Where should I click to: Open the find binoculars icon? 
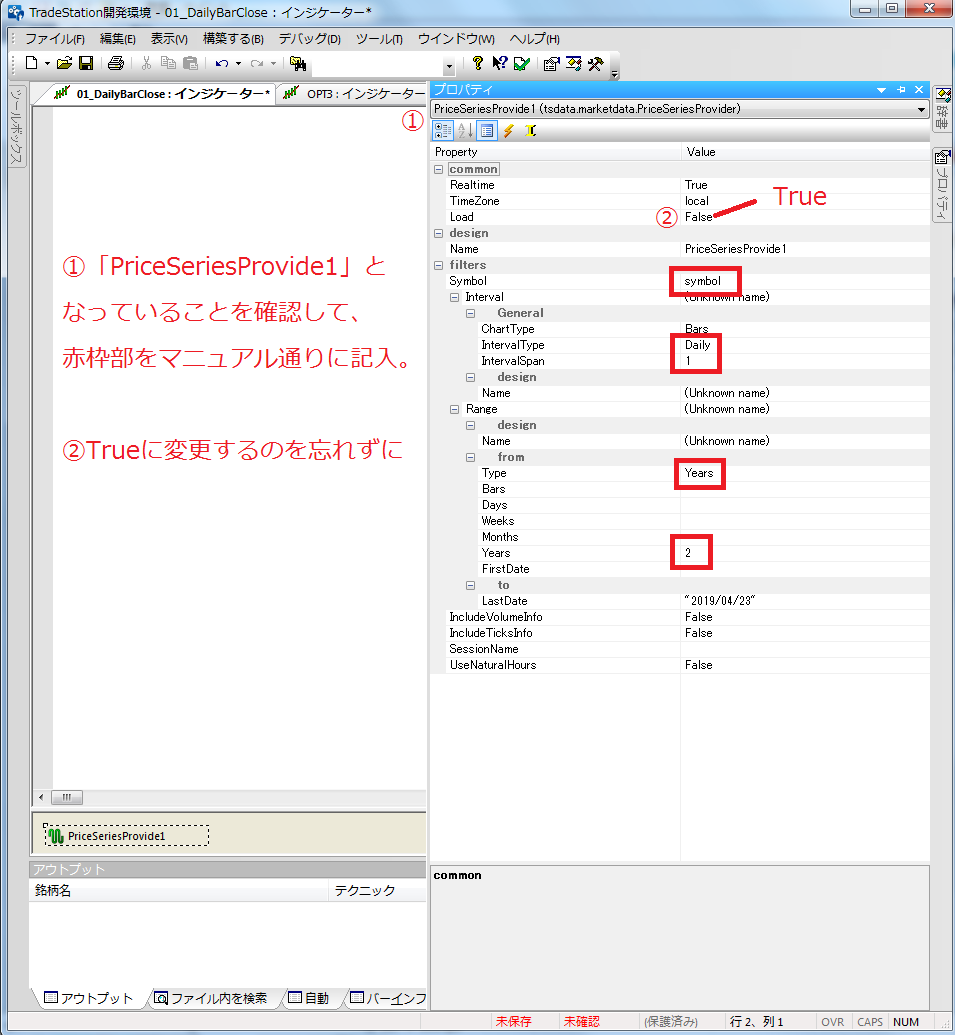point(298,63)
